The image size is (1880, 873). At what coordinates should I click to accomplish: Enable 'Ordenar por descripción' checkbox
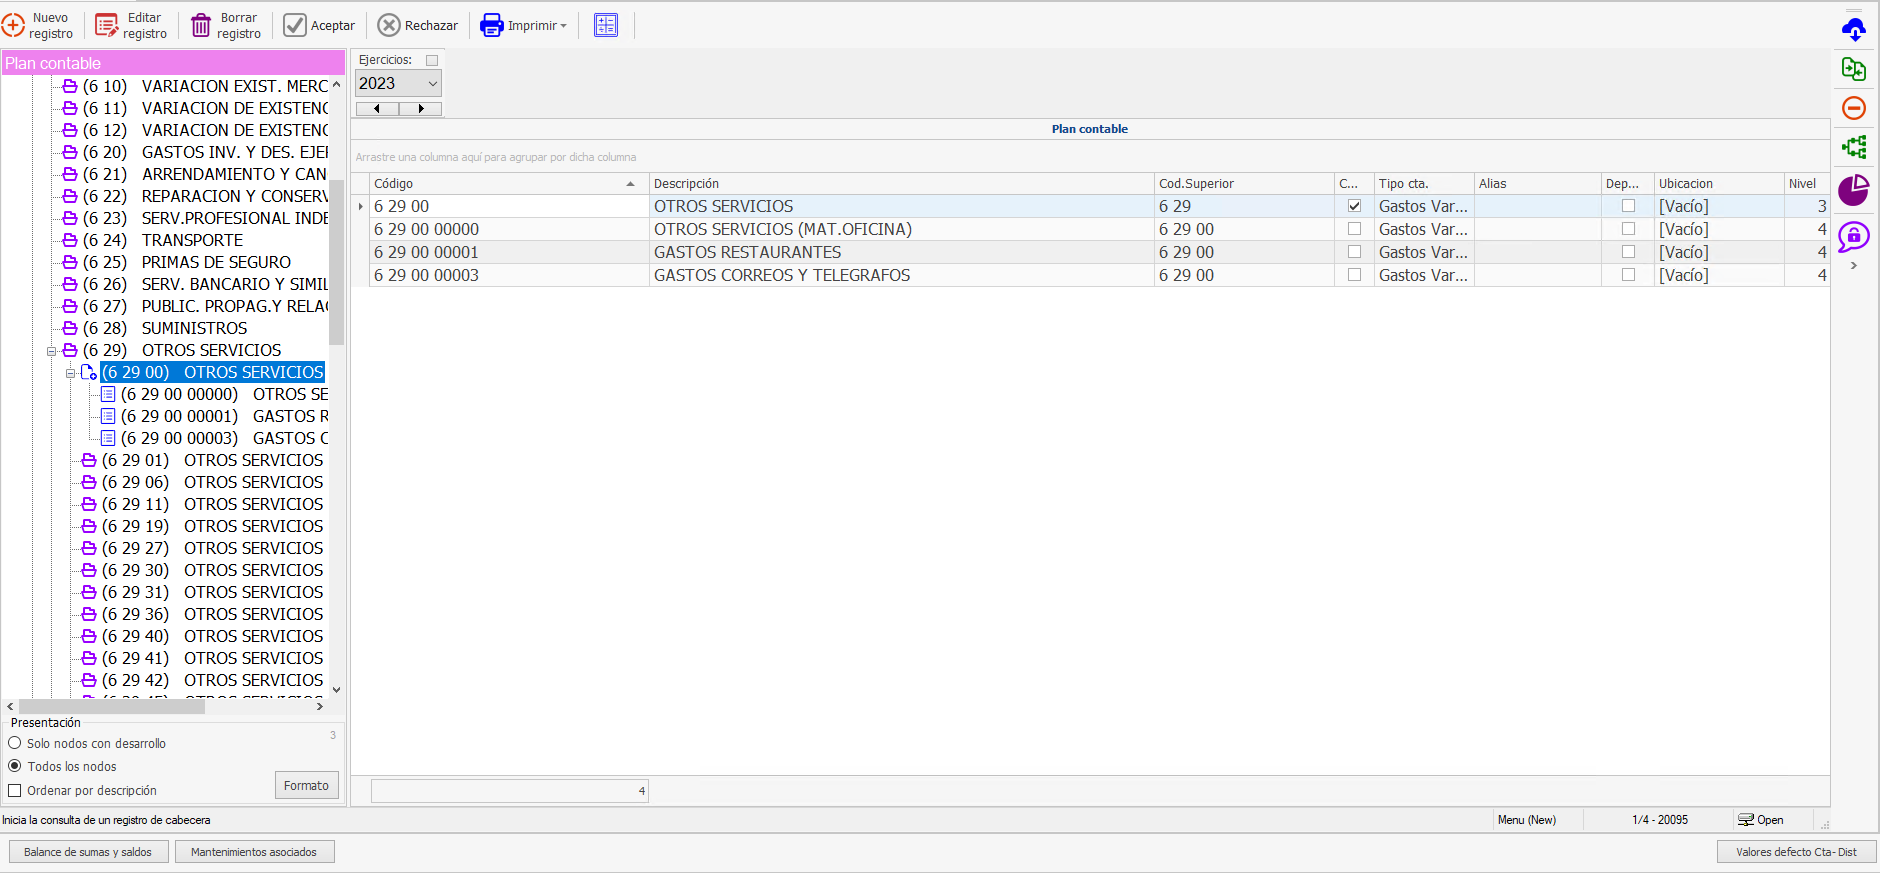[x=15, y=790]
